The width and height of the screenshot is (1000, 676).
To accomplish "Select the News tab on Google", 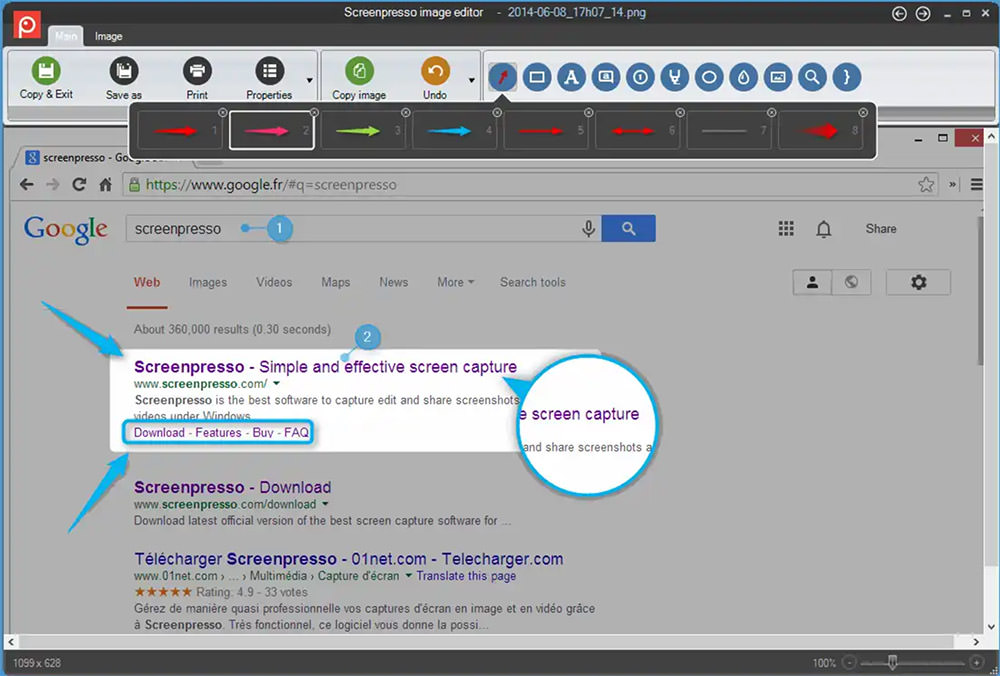I will click(393, 283).
